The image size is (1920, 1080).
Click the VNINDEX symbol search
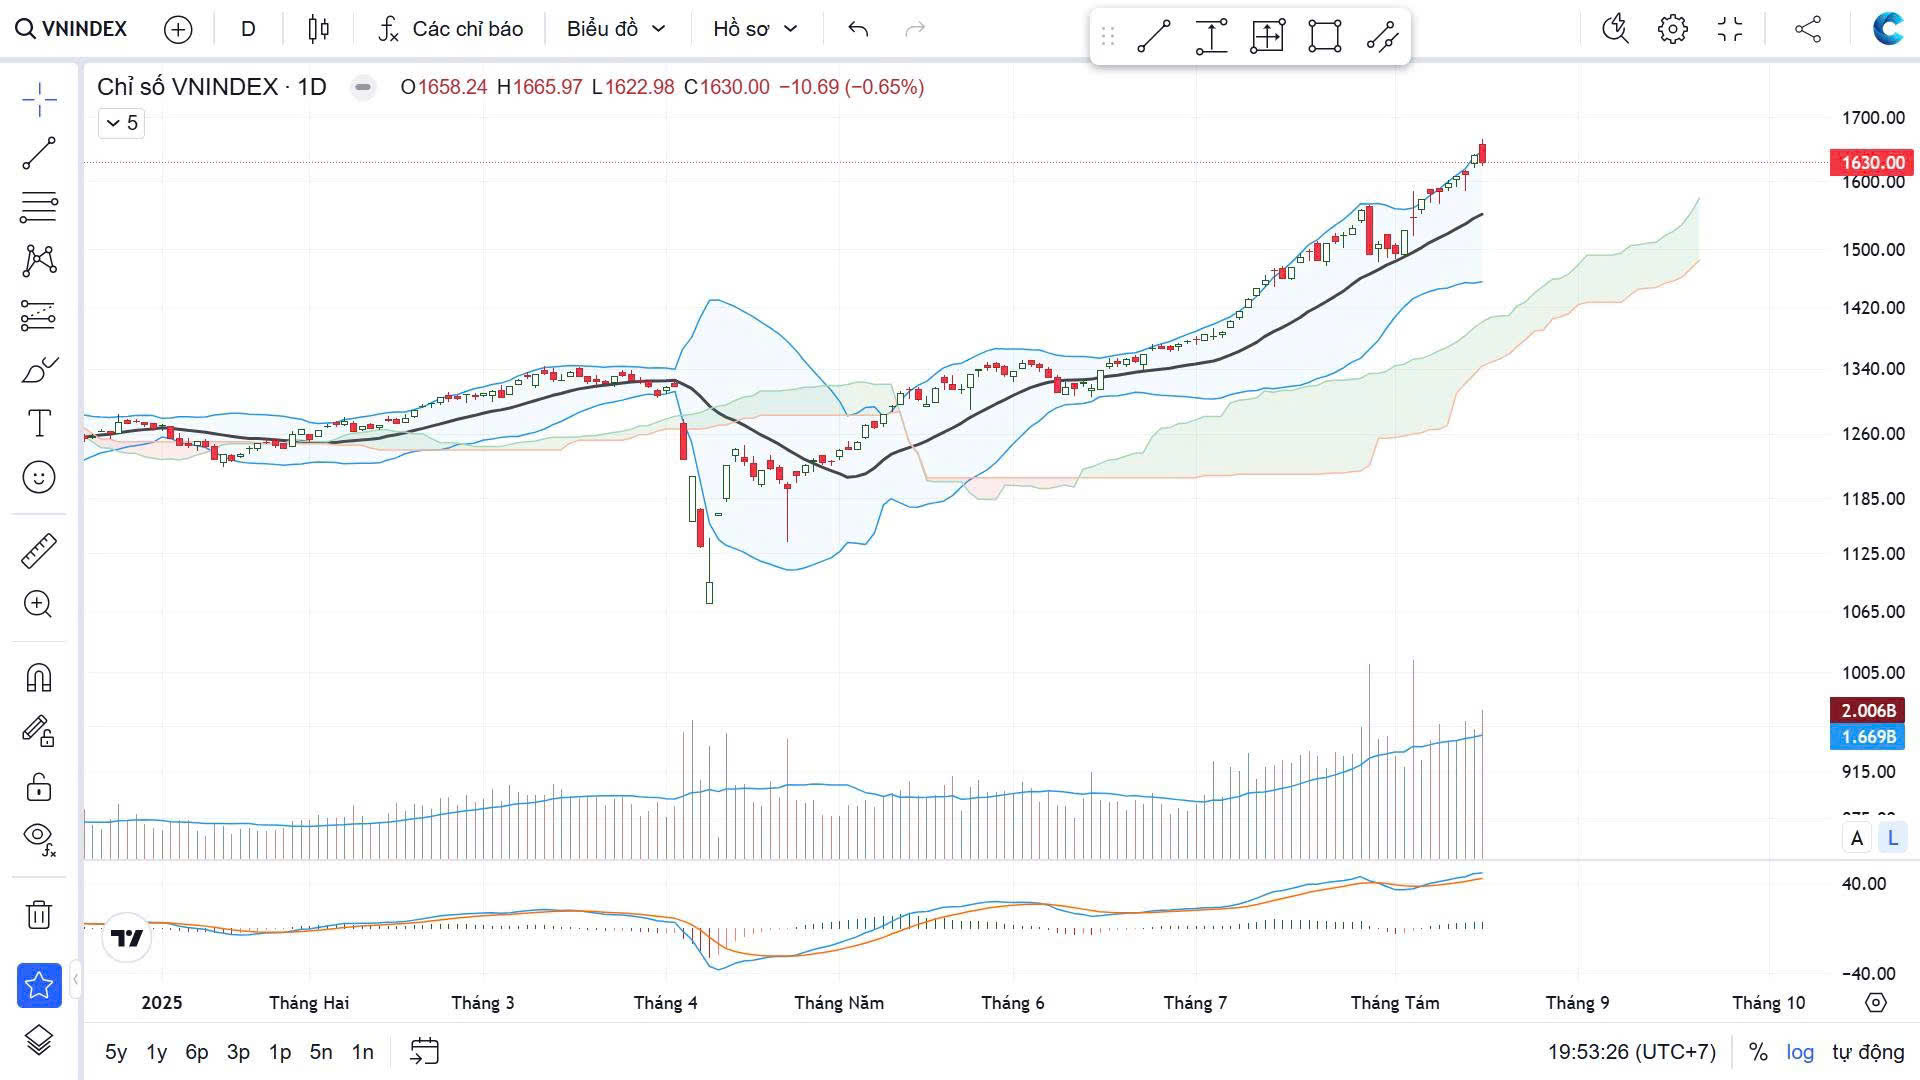[x=72, y=29]
